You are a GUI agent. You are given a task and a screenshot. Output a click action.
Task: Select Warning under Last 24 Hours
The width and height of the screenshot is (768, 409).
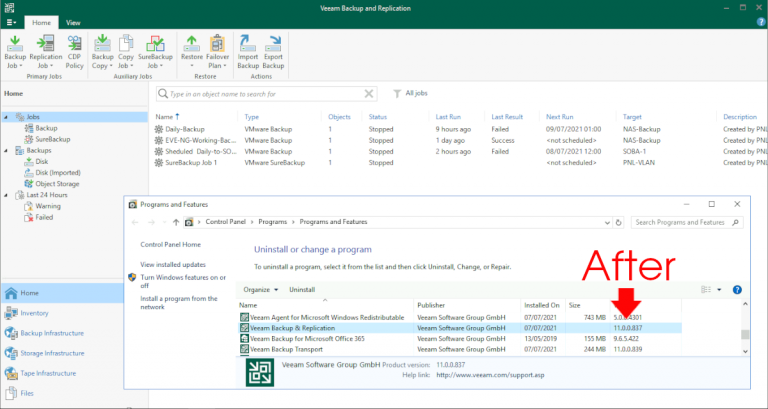[x=48, y=206]
